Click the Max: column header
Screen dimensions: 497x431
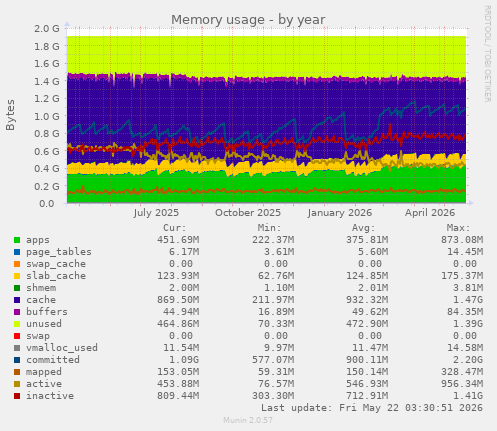[458, 228]
